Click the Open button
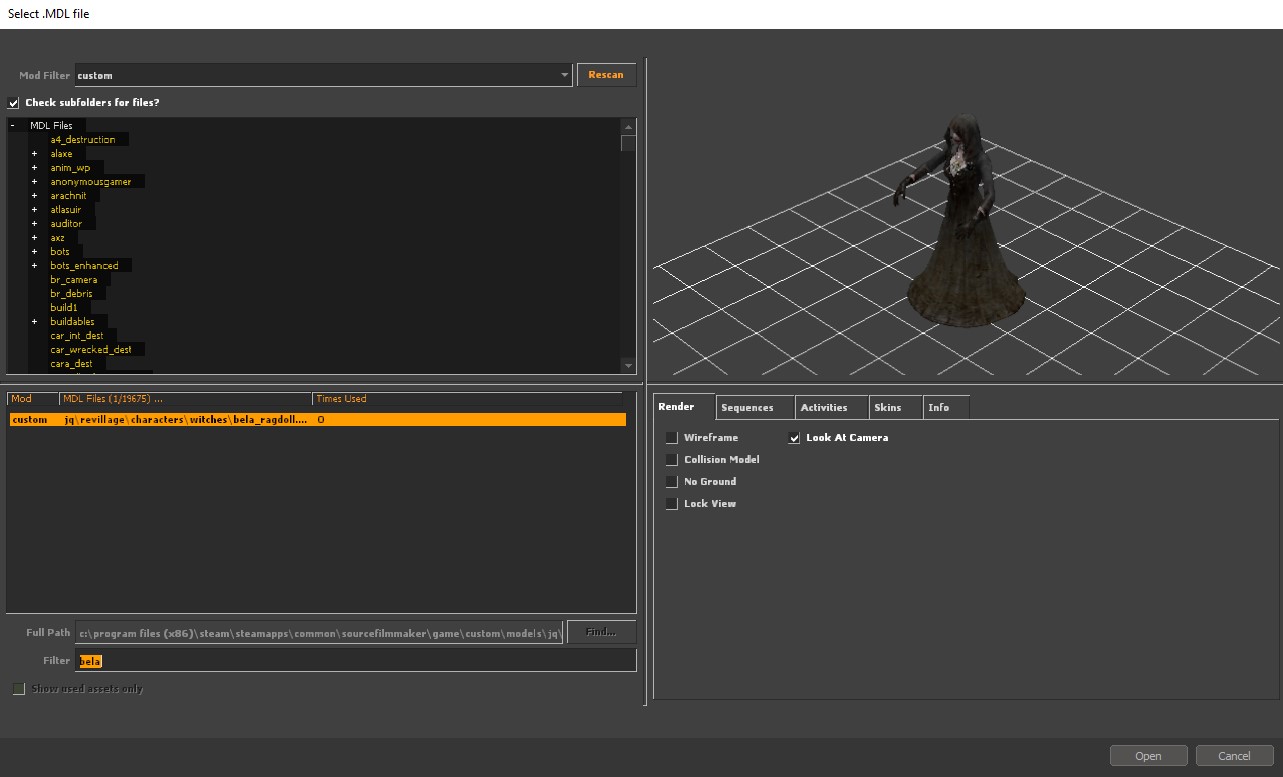1283x777 pixels. tap(1148, 756)
